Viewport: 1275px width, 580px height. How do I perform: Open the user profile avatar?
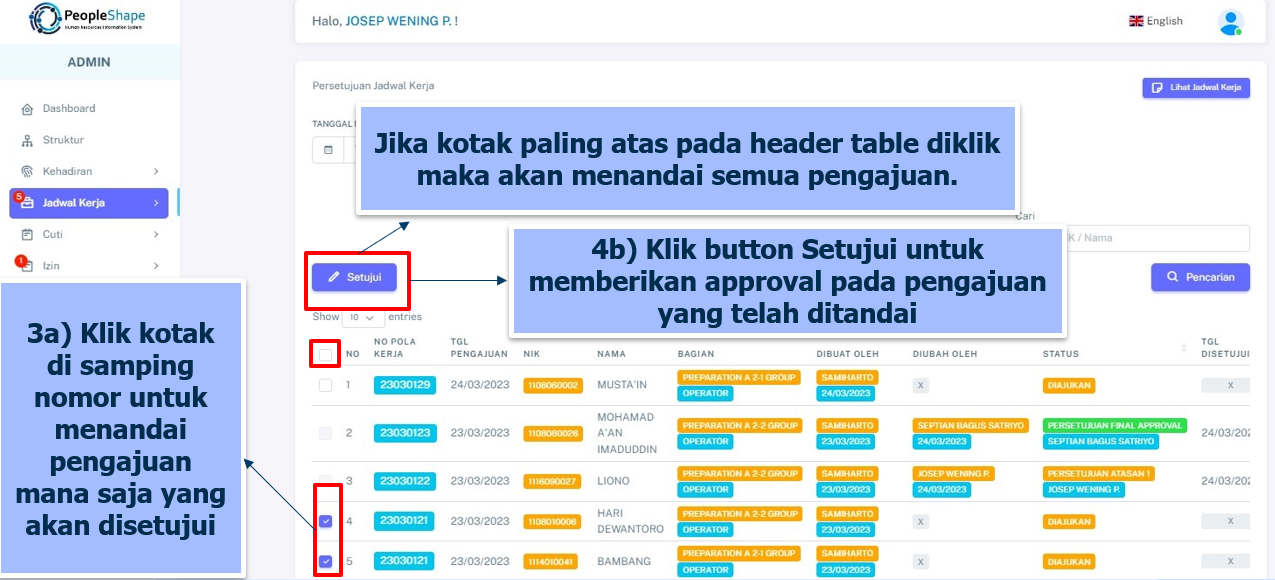[x=1230, y=22]
